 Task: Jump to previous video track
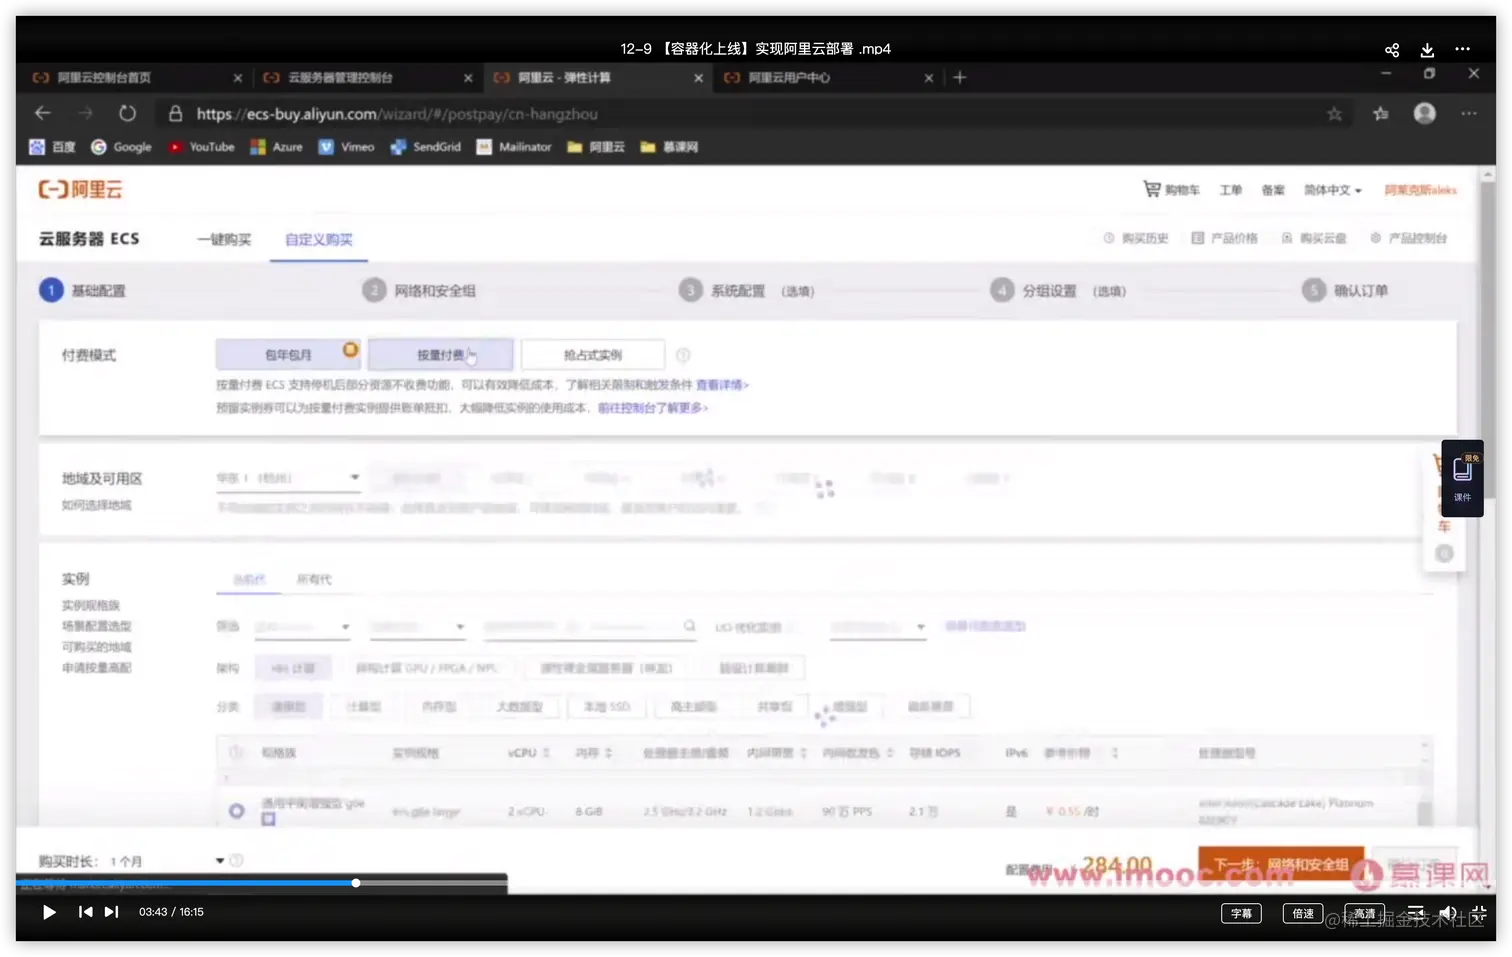tap(85, 912)
